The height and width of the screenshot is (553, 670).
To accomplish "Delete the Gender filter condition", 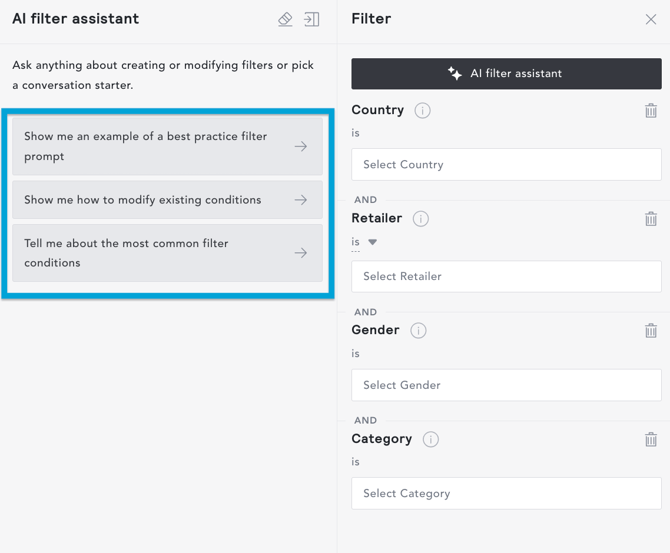I will (651, 331).
